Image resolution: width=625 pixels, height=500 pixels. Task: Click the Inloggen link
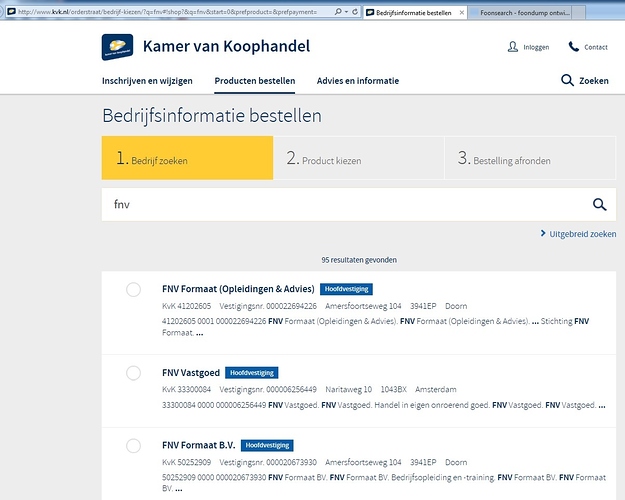point(536,47)
